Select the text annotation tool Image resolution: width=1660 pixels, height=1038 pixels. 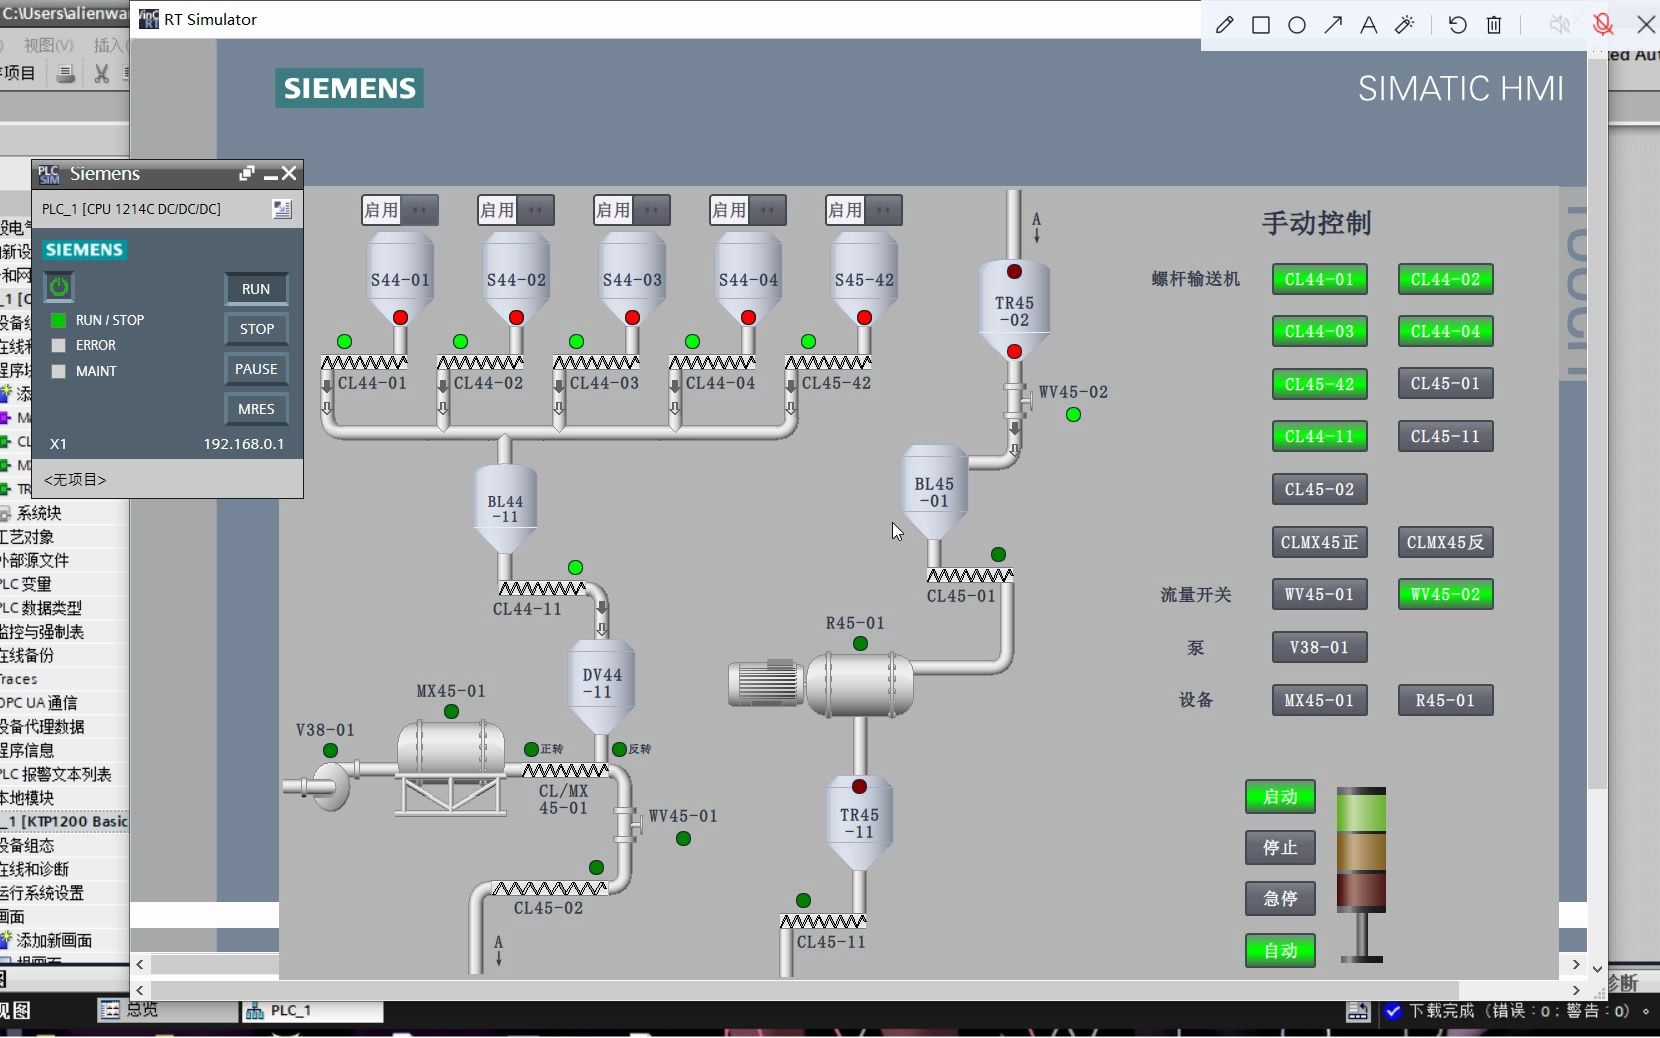pos(1369,25)
